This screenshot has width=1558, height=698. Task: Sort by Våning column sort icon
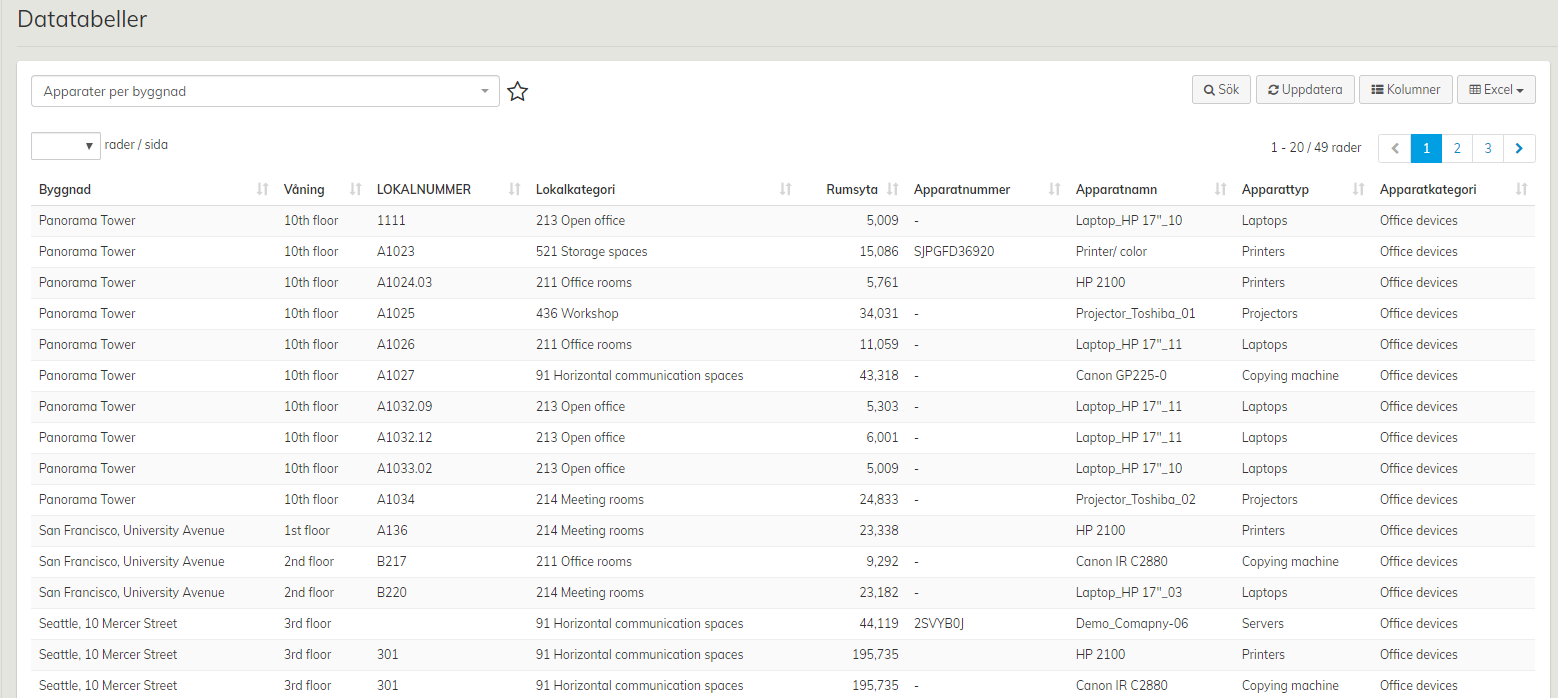pyautogui.click(x=355, y=189)
